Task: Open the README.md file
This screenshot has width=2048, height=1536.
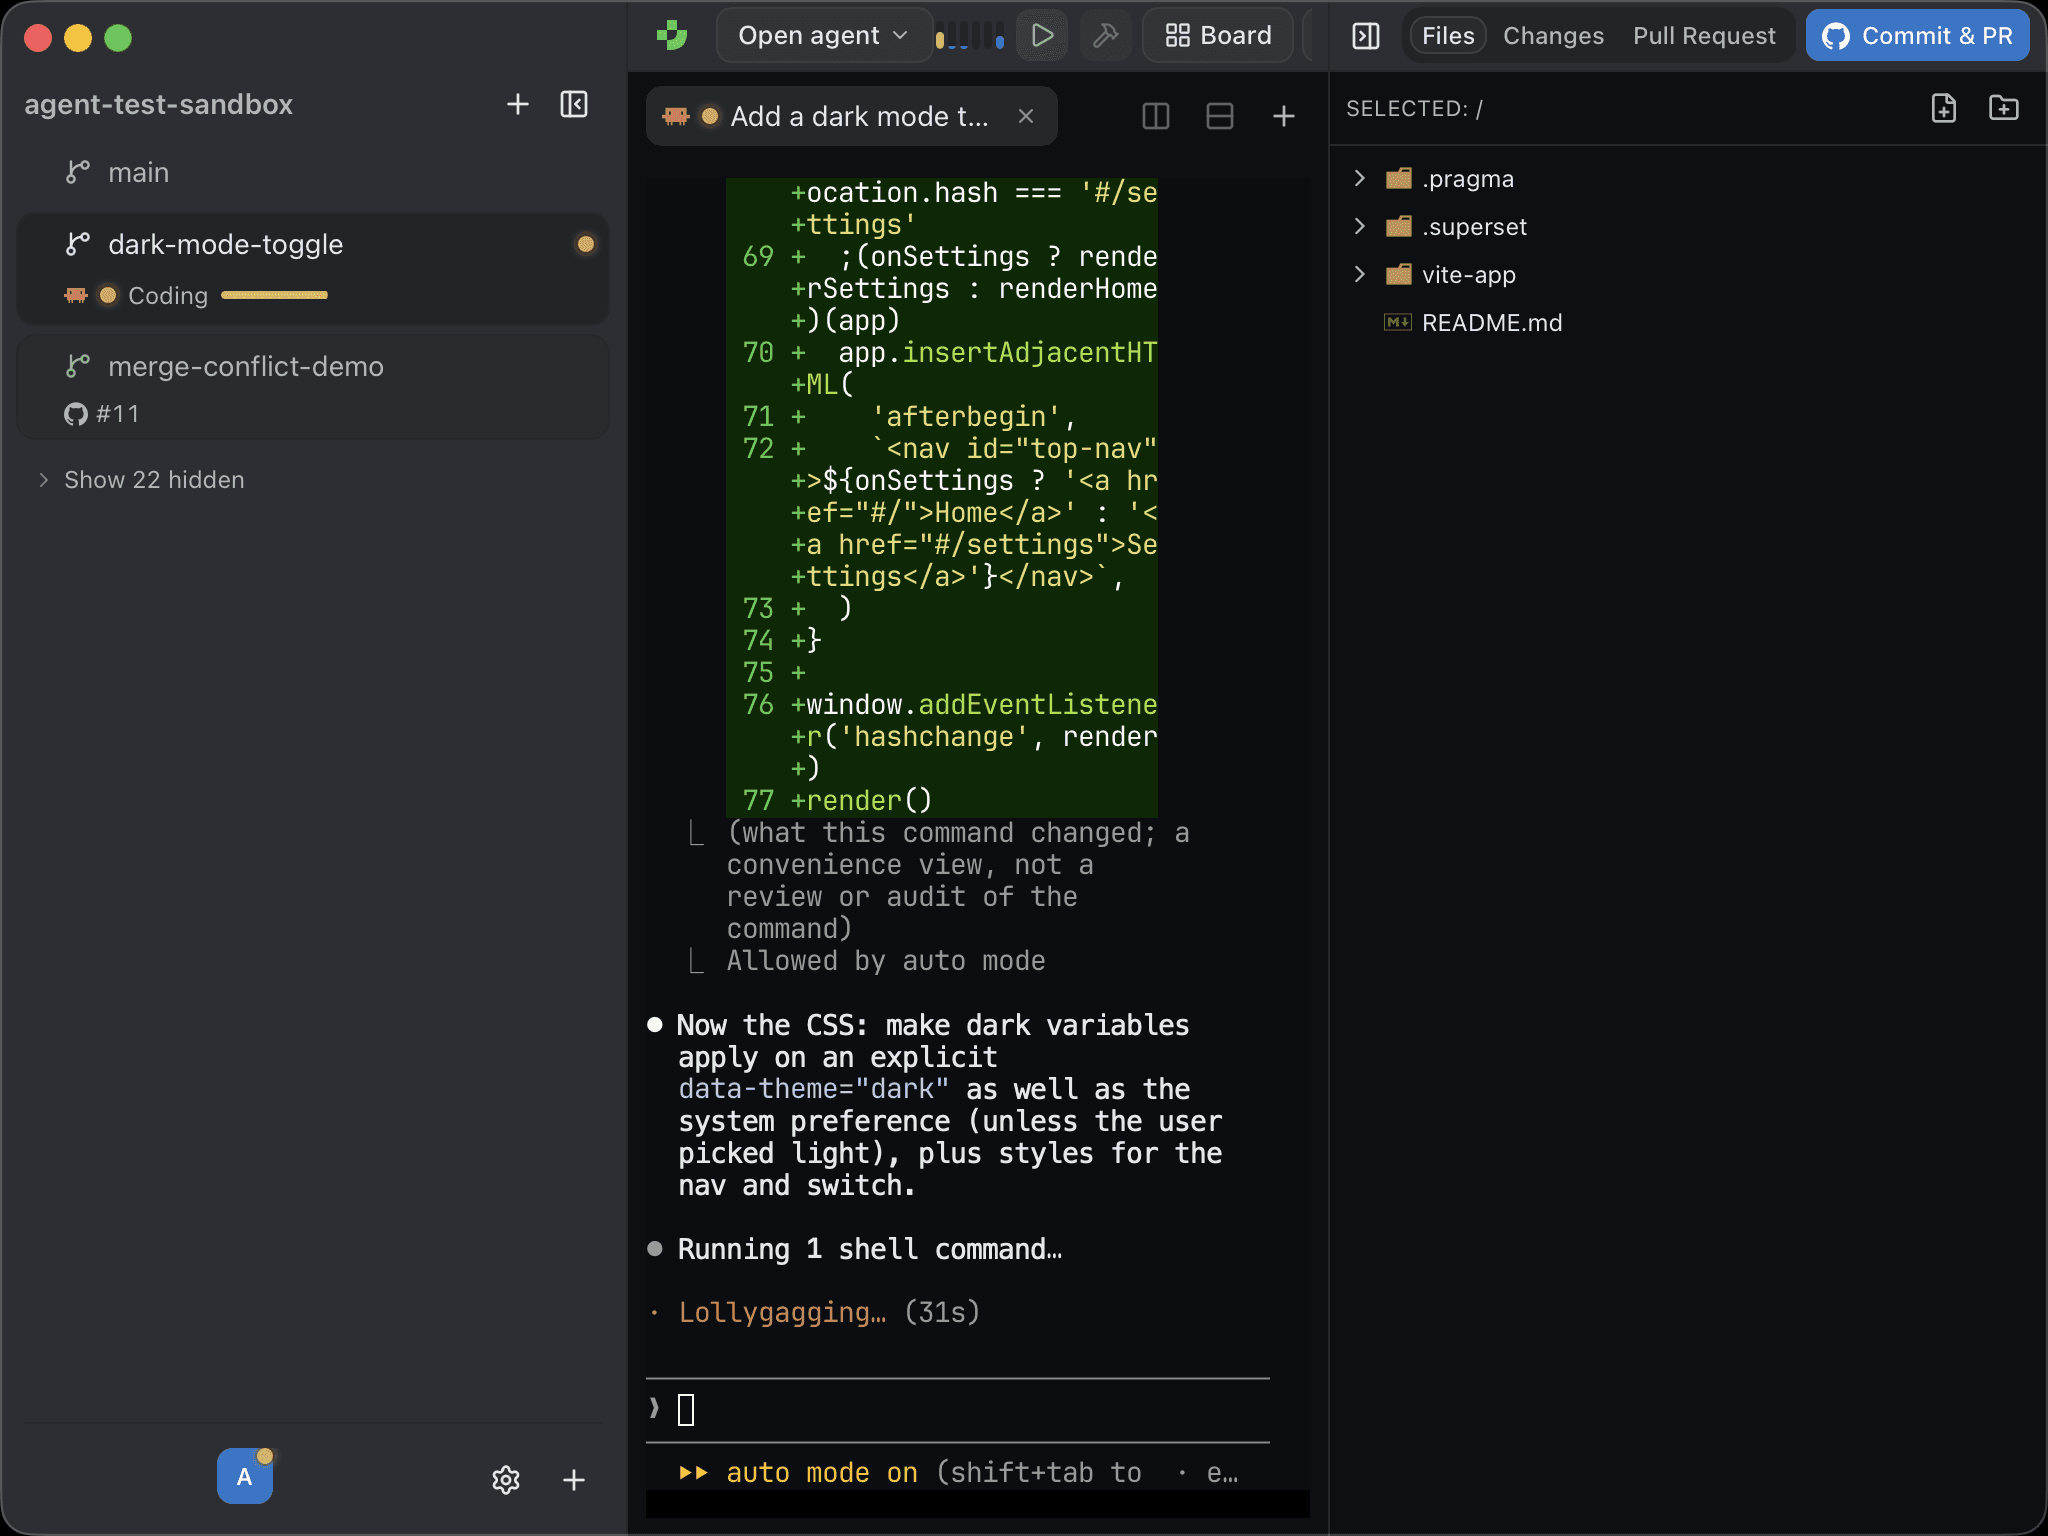Action: coord(1491,322)
